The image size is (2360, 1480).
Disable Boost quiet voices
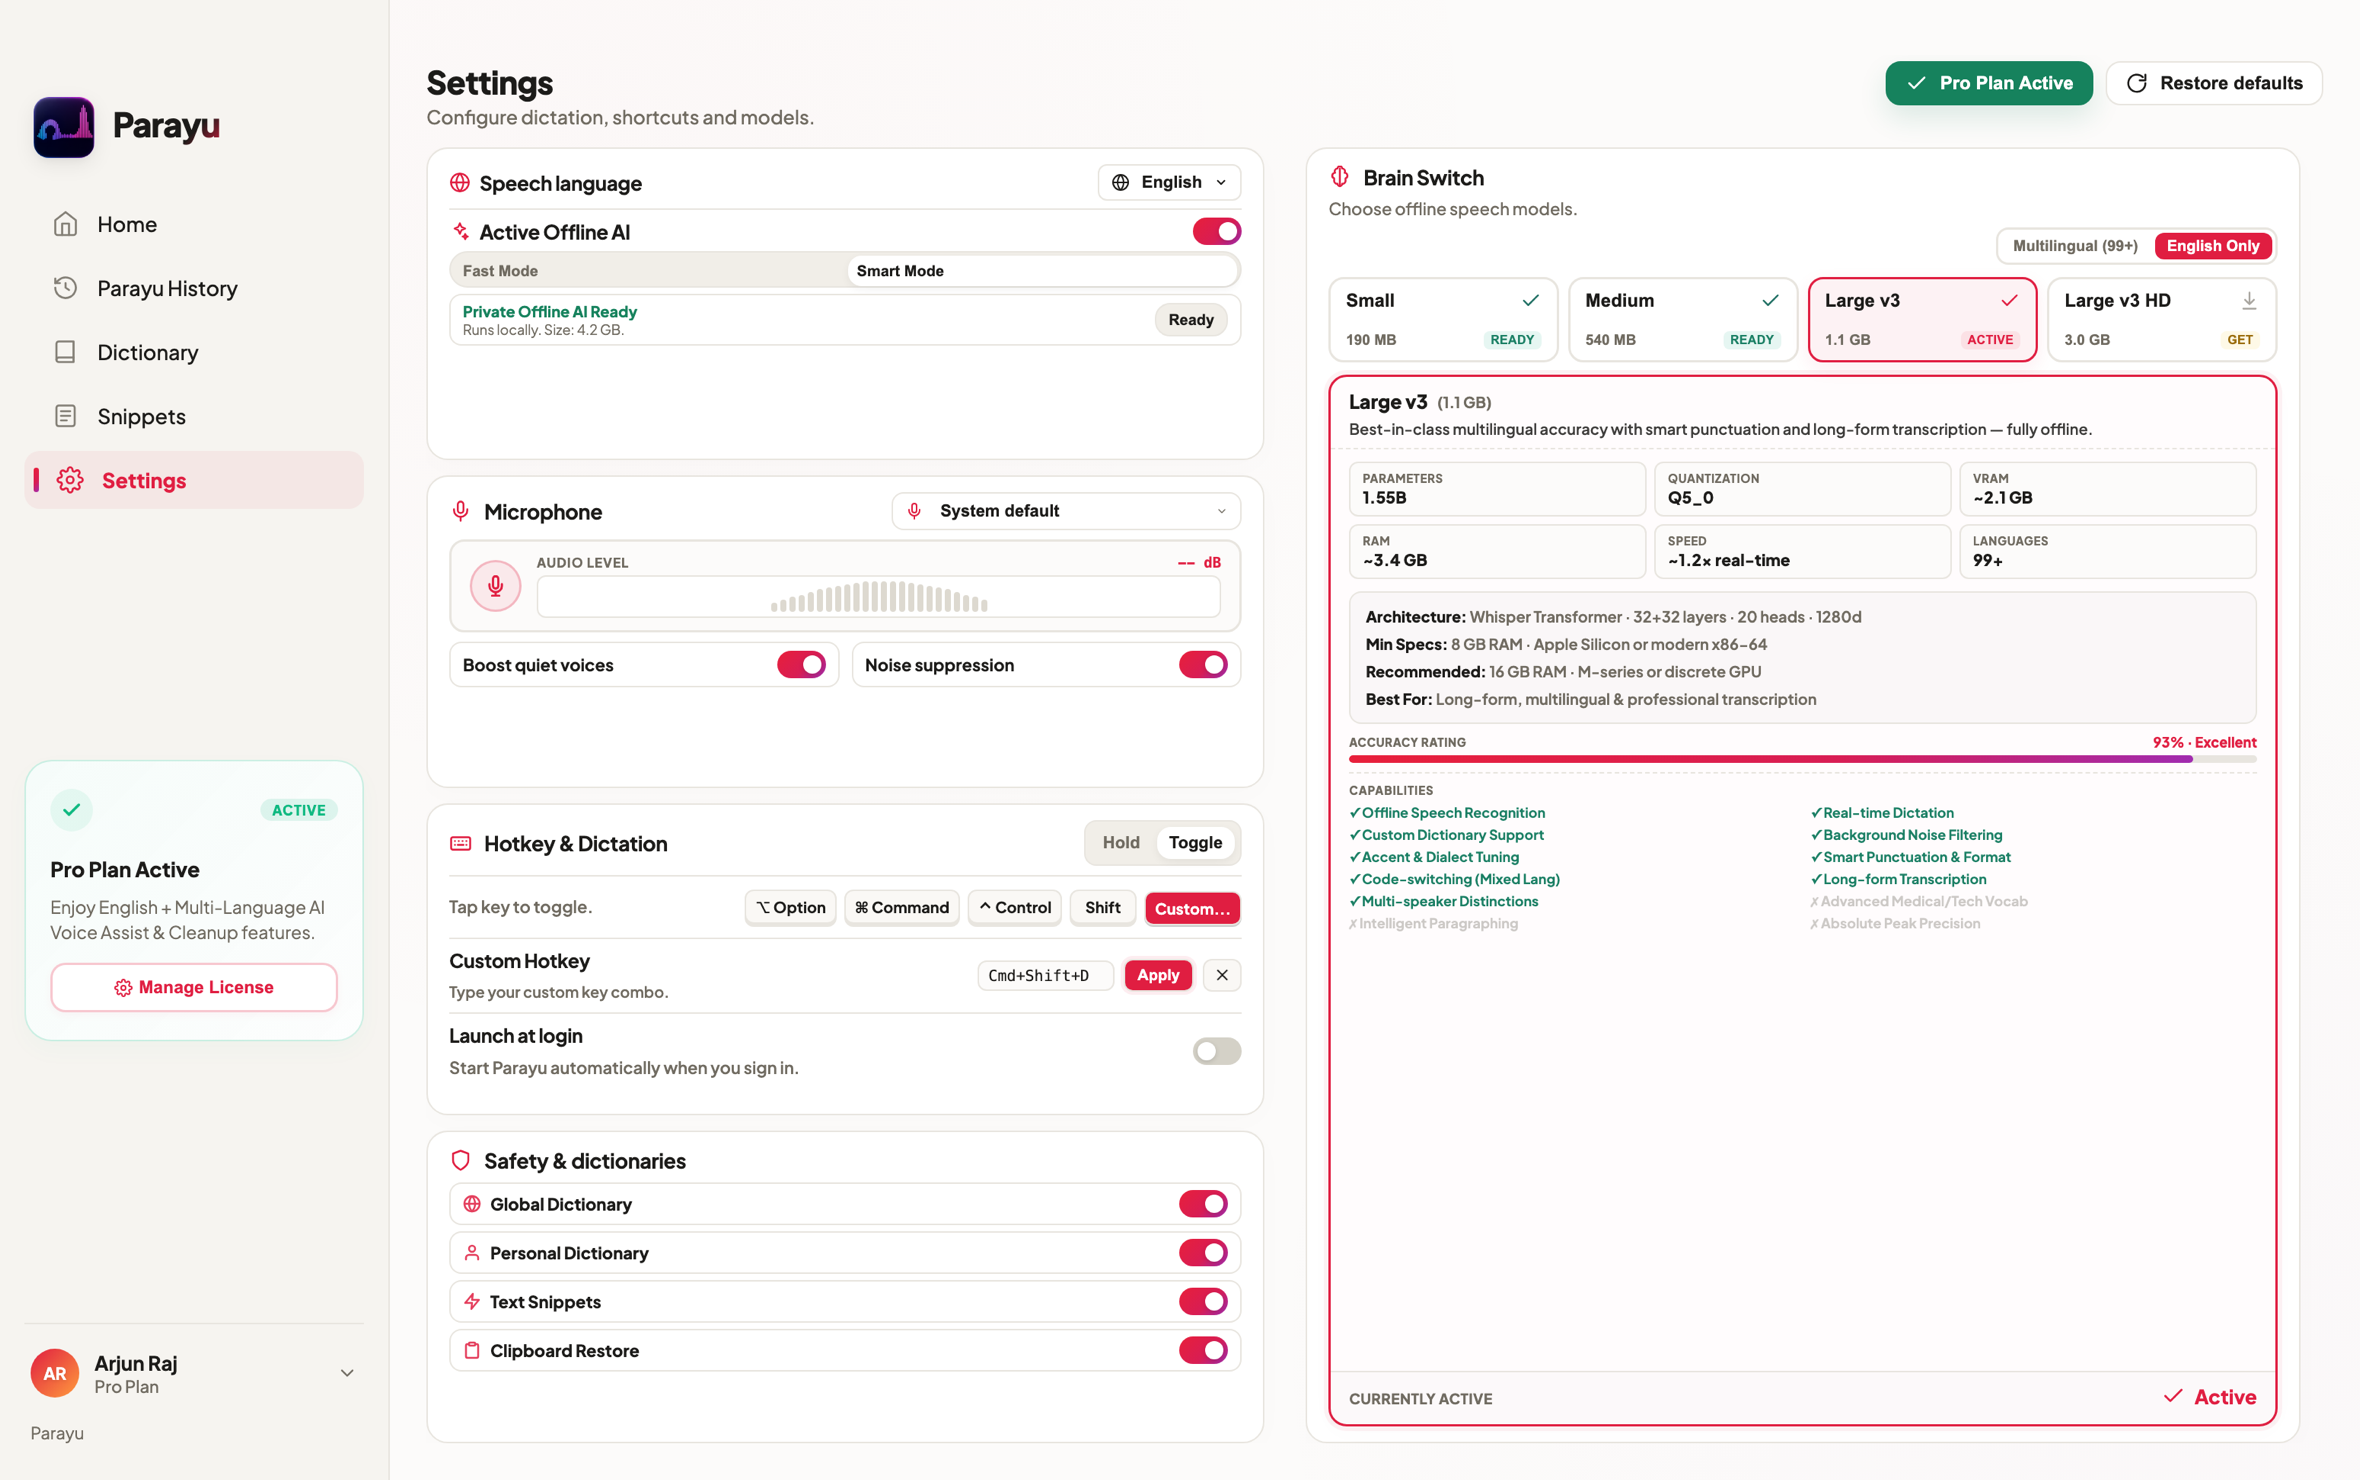pos(802,665)
